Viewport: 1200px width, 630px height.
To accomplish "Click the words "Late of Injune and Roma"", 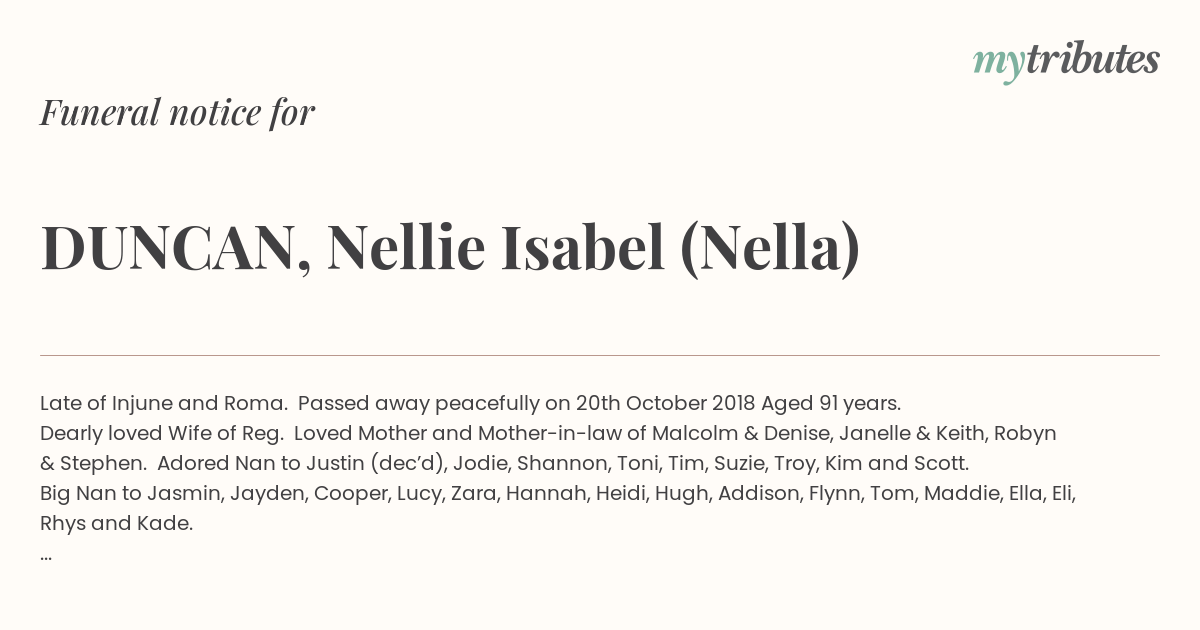I will (x=164, y=403).
